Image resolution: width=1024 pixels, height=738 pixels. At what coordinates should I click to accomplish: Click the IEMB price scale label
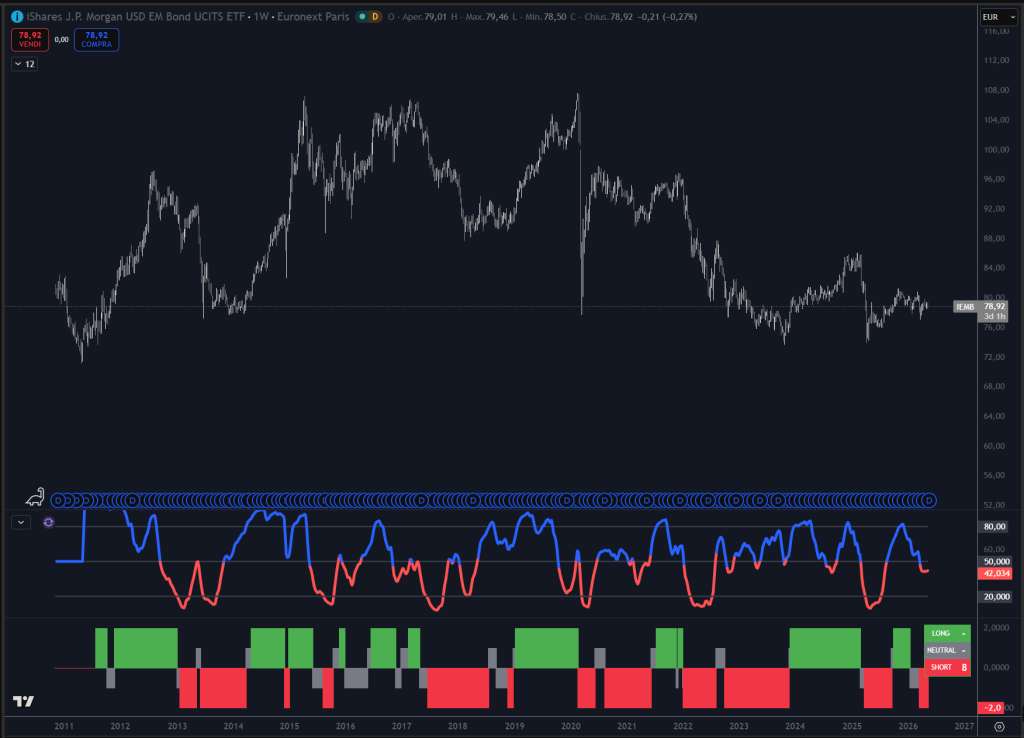coord(965,307)
